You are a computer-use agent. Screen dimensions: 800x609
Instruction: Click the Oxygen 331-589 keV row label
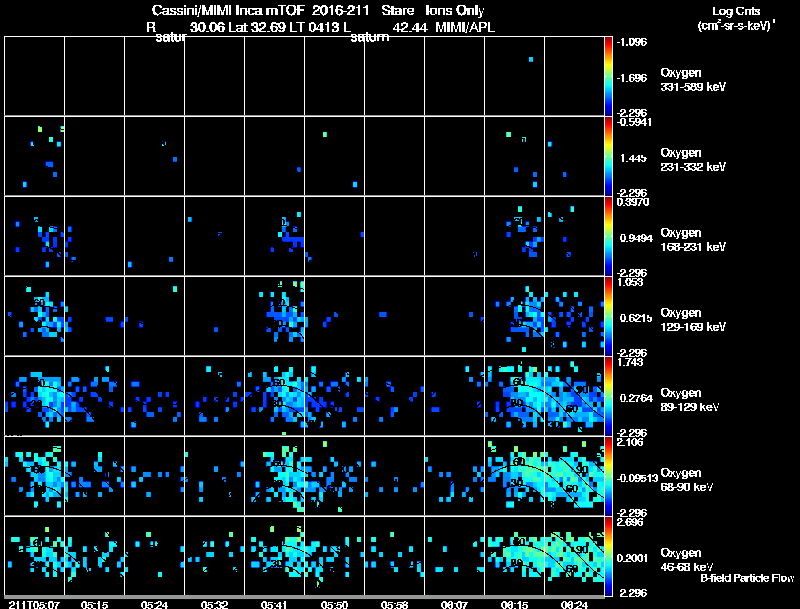coord(693,80)
